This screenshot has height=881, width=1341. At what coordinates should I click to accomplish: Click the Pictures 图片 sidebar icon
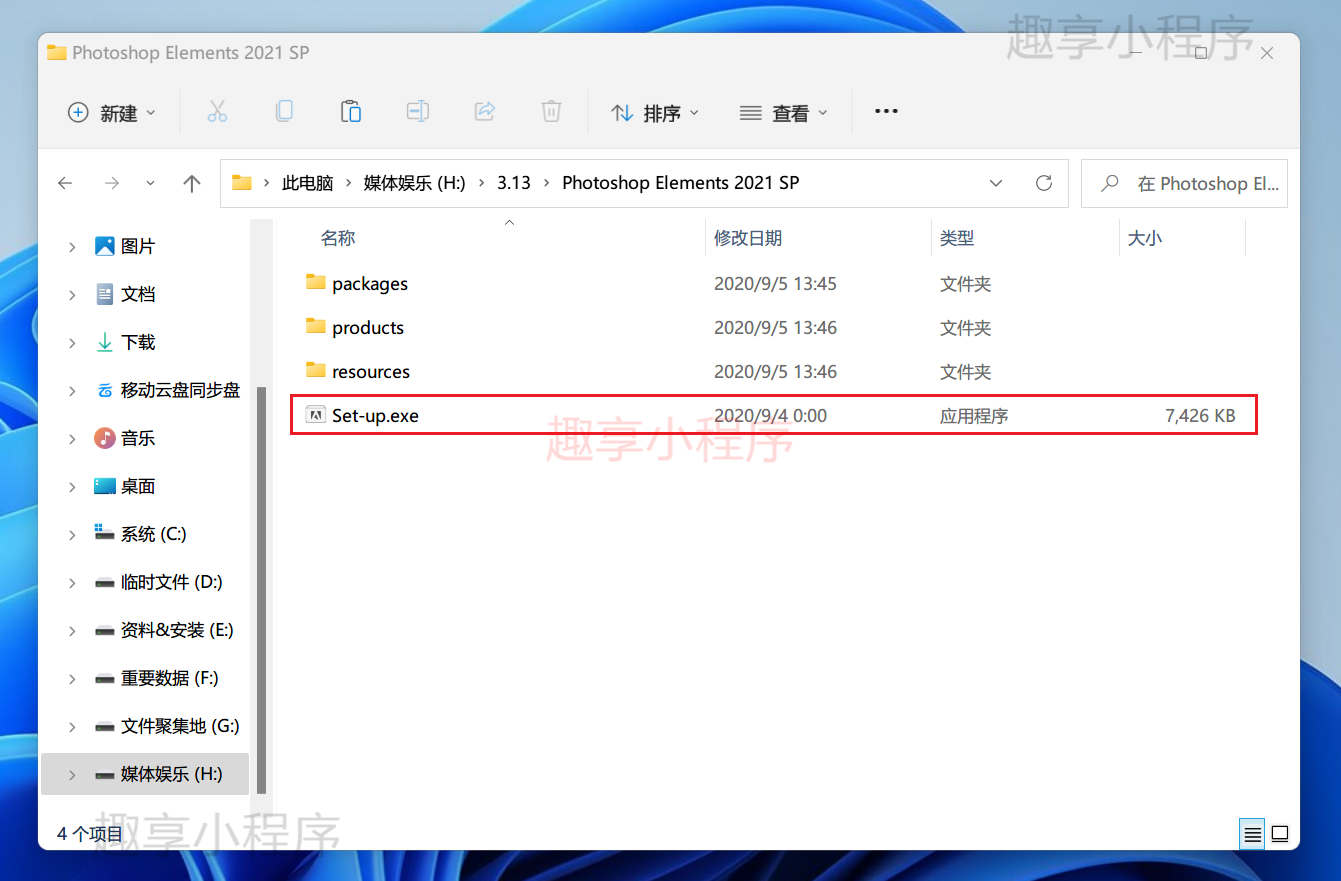point(104,246)
